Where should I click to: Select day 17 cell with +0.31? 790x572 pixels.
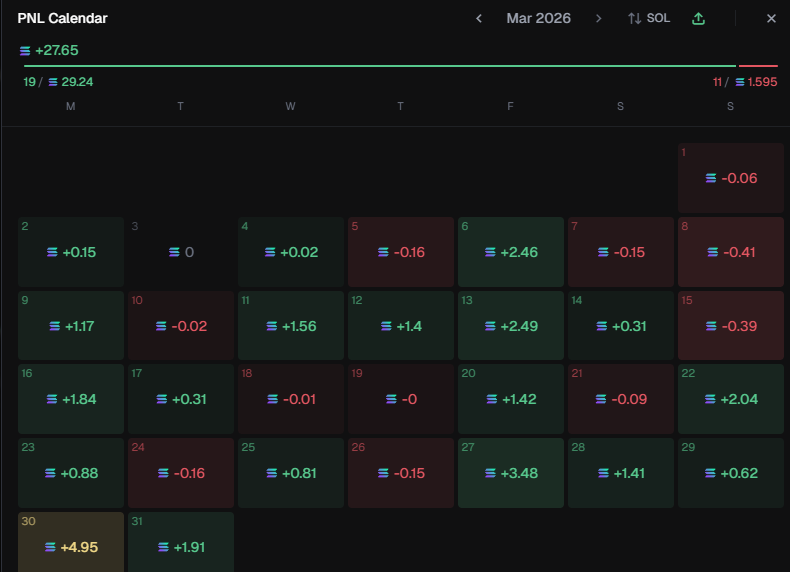(x=181, y=399)
